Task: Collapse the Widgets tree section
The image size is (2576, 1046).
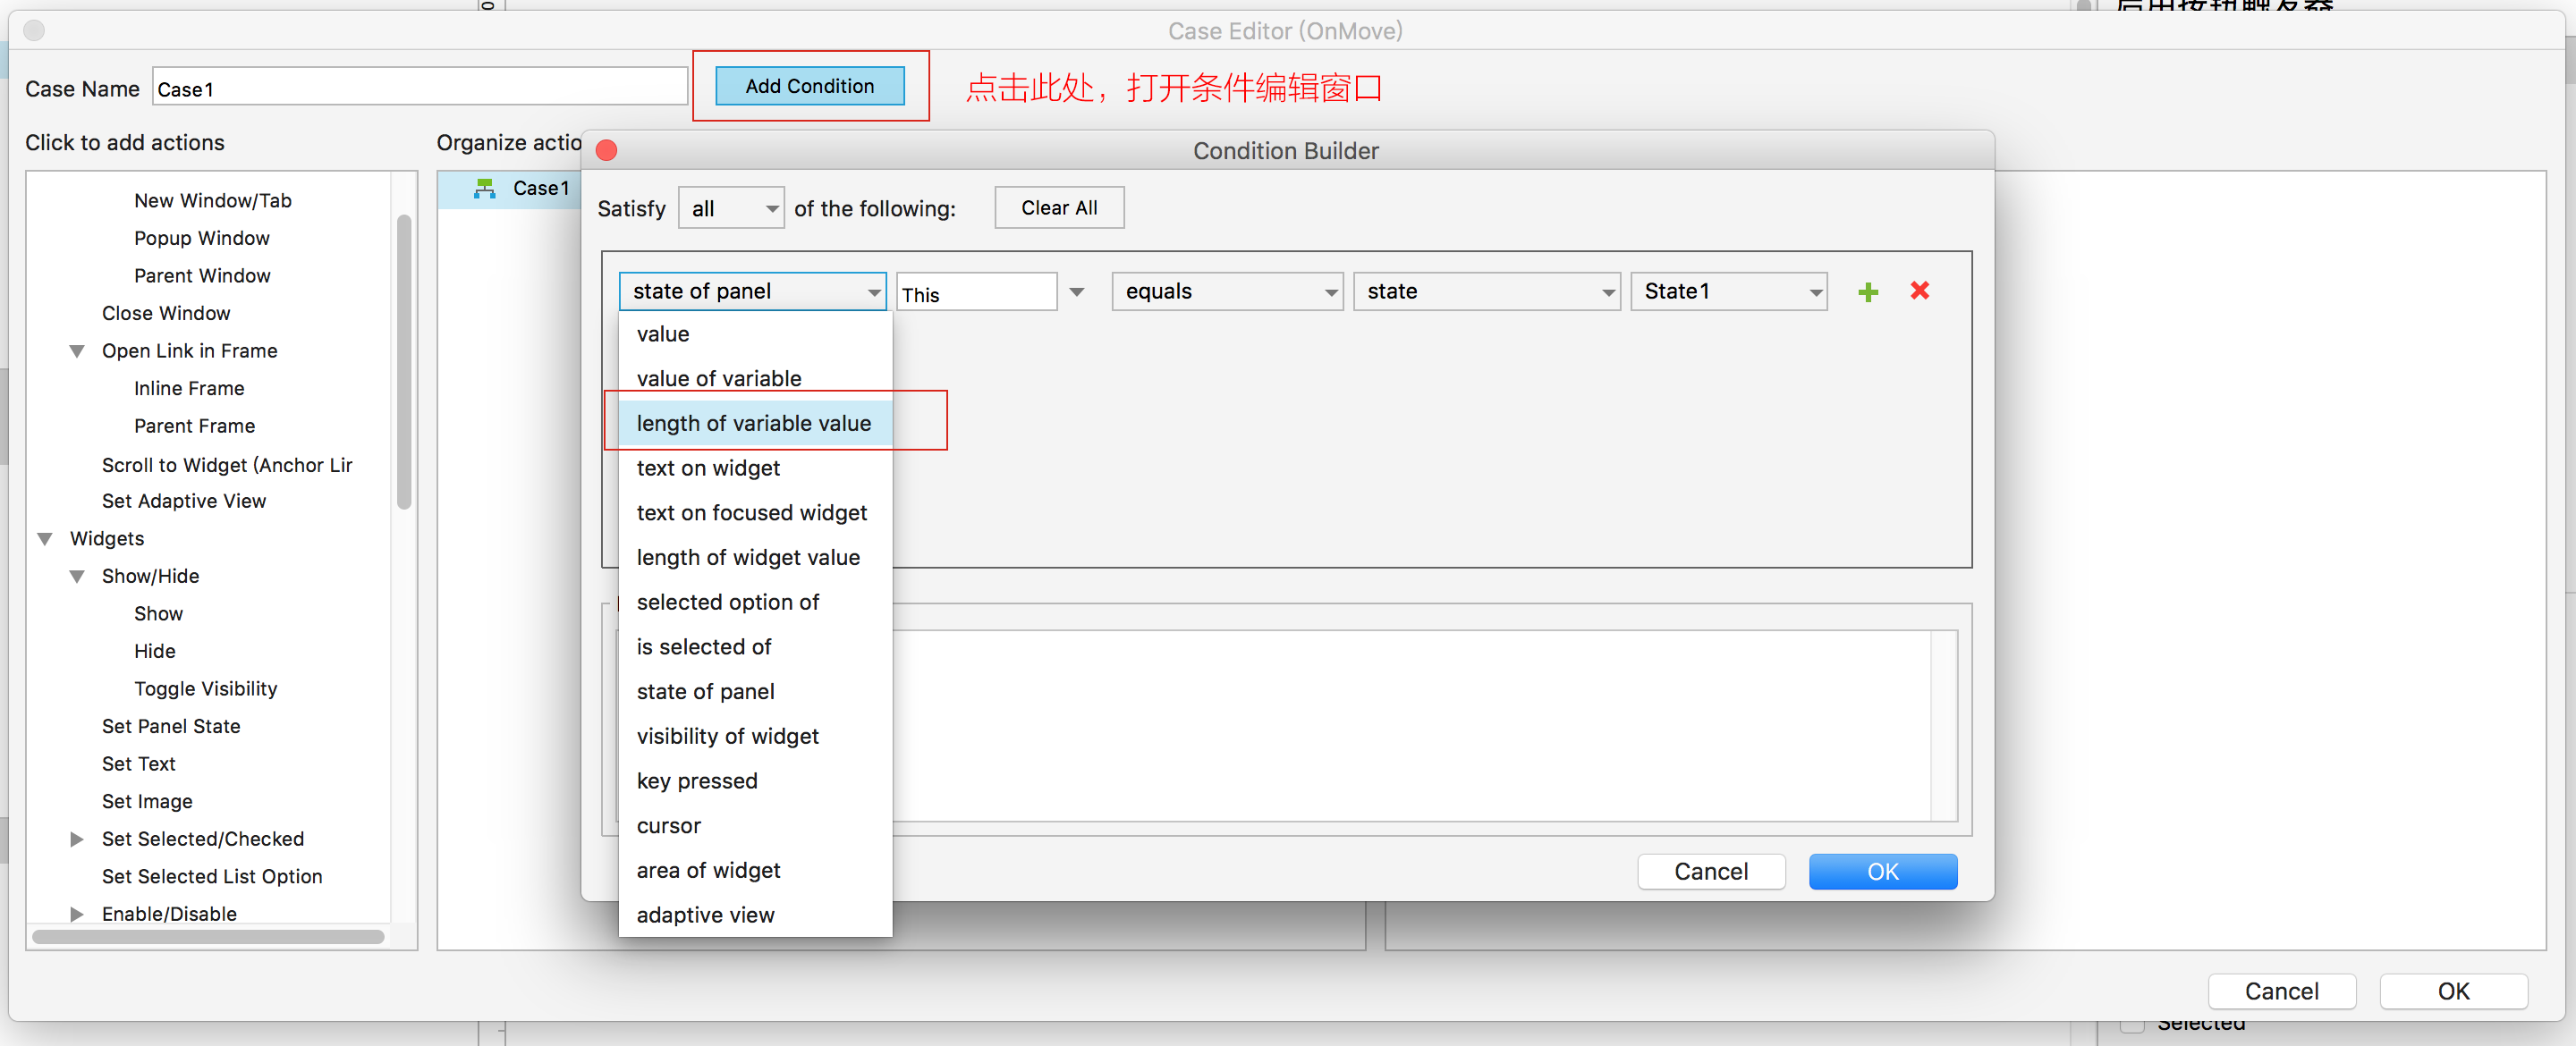Action: click(x=45, y=539)
